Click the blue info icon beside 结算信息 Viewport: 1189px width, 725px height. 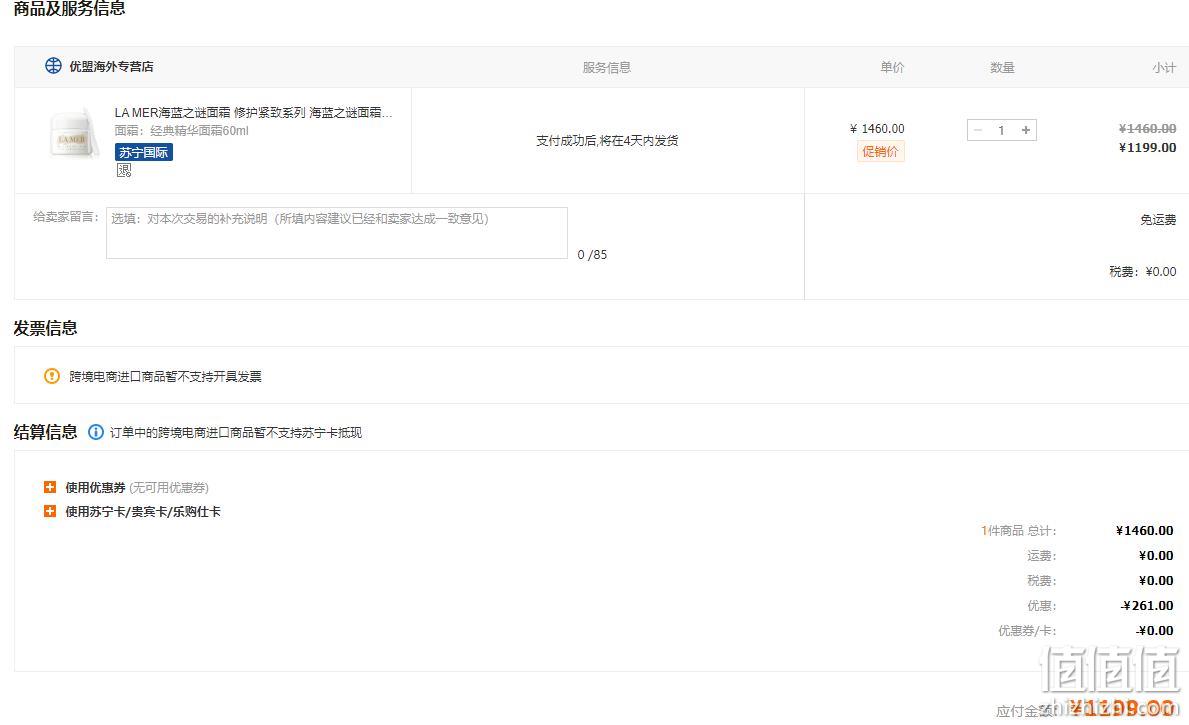click(x=96, y=432)
